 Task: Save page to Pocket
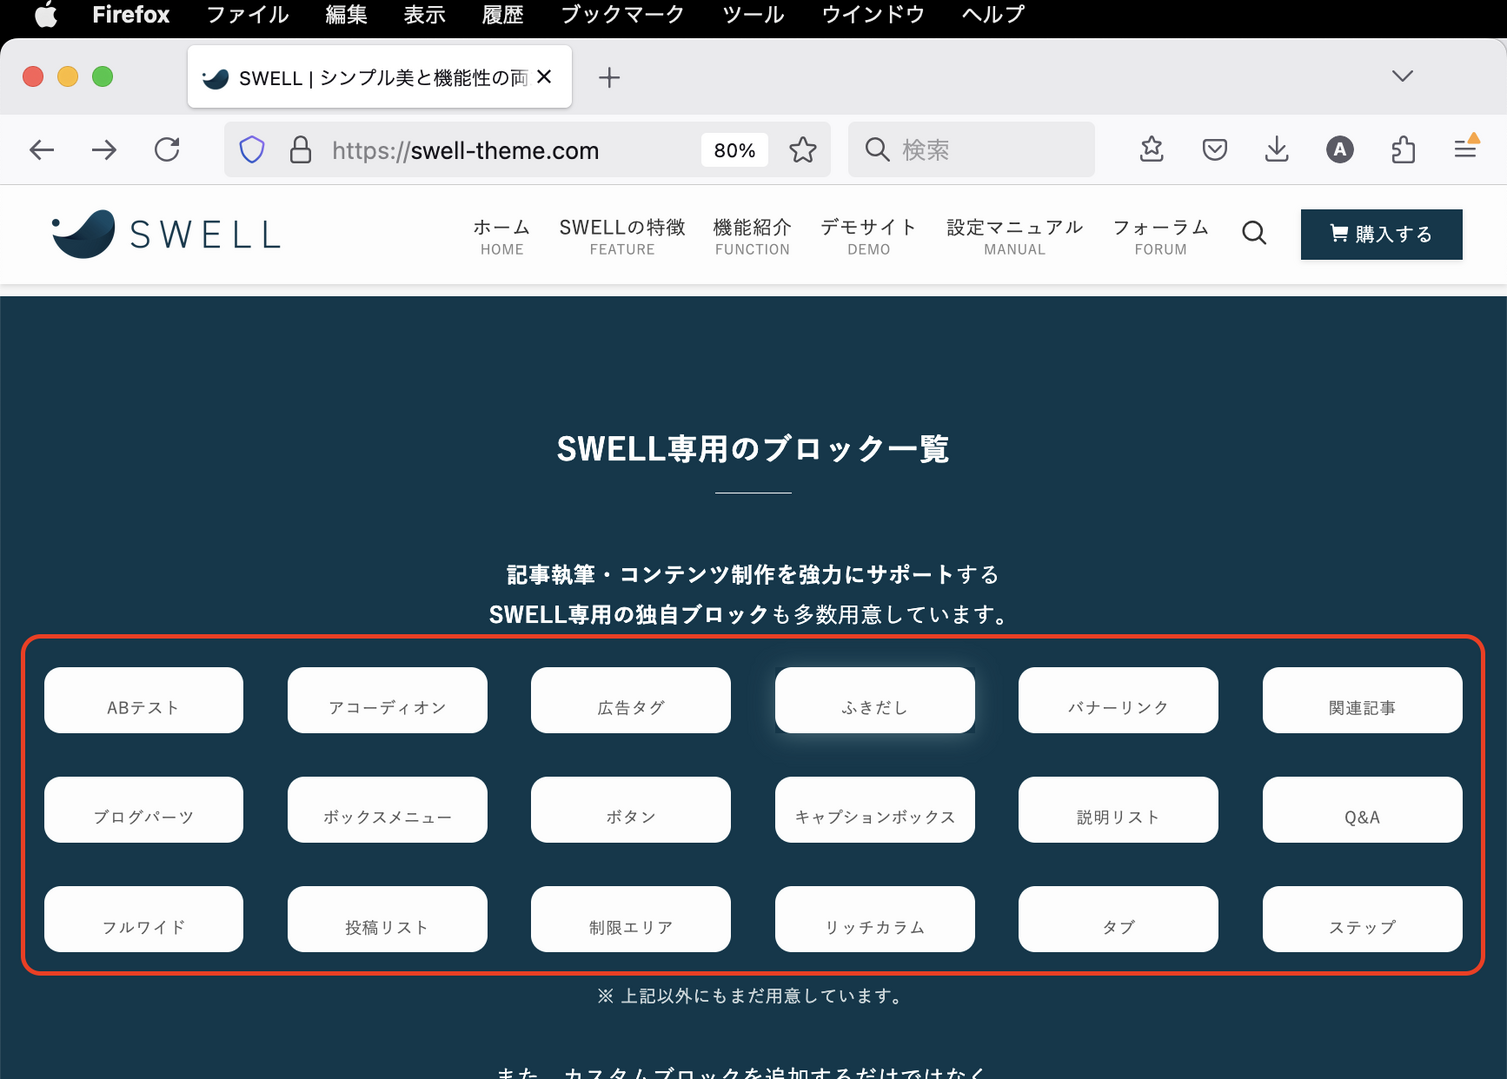pos(1214,150)
